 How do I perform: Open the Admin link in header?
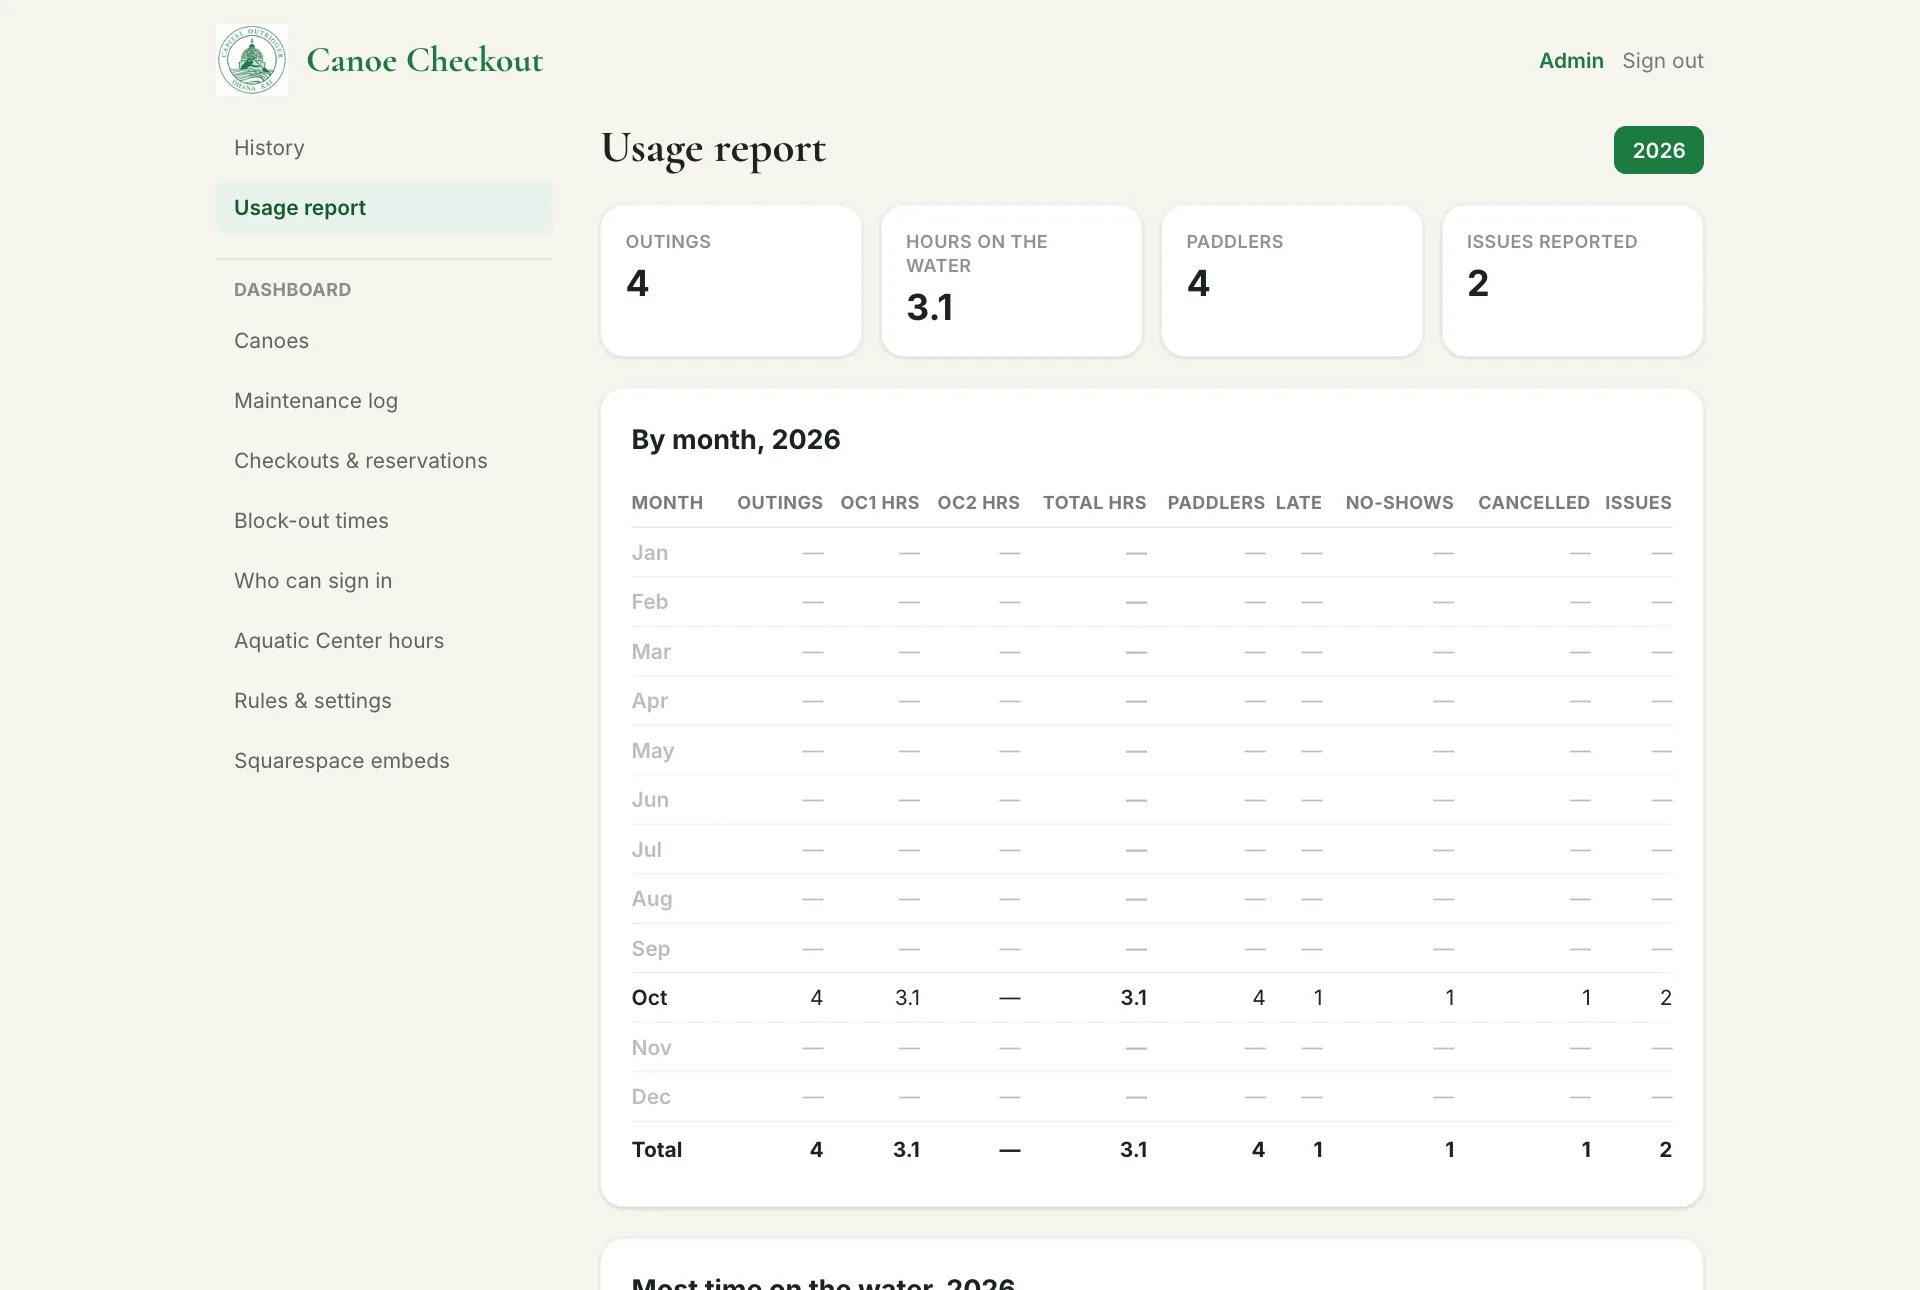pos(1571,60)
